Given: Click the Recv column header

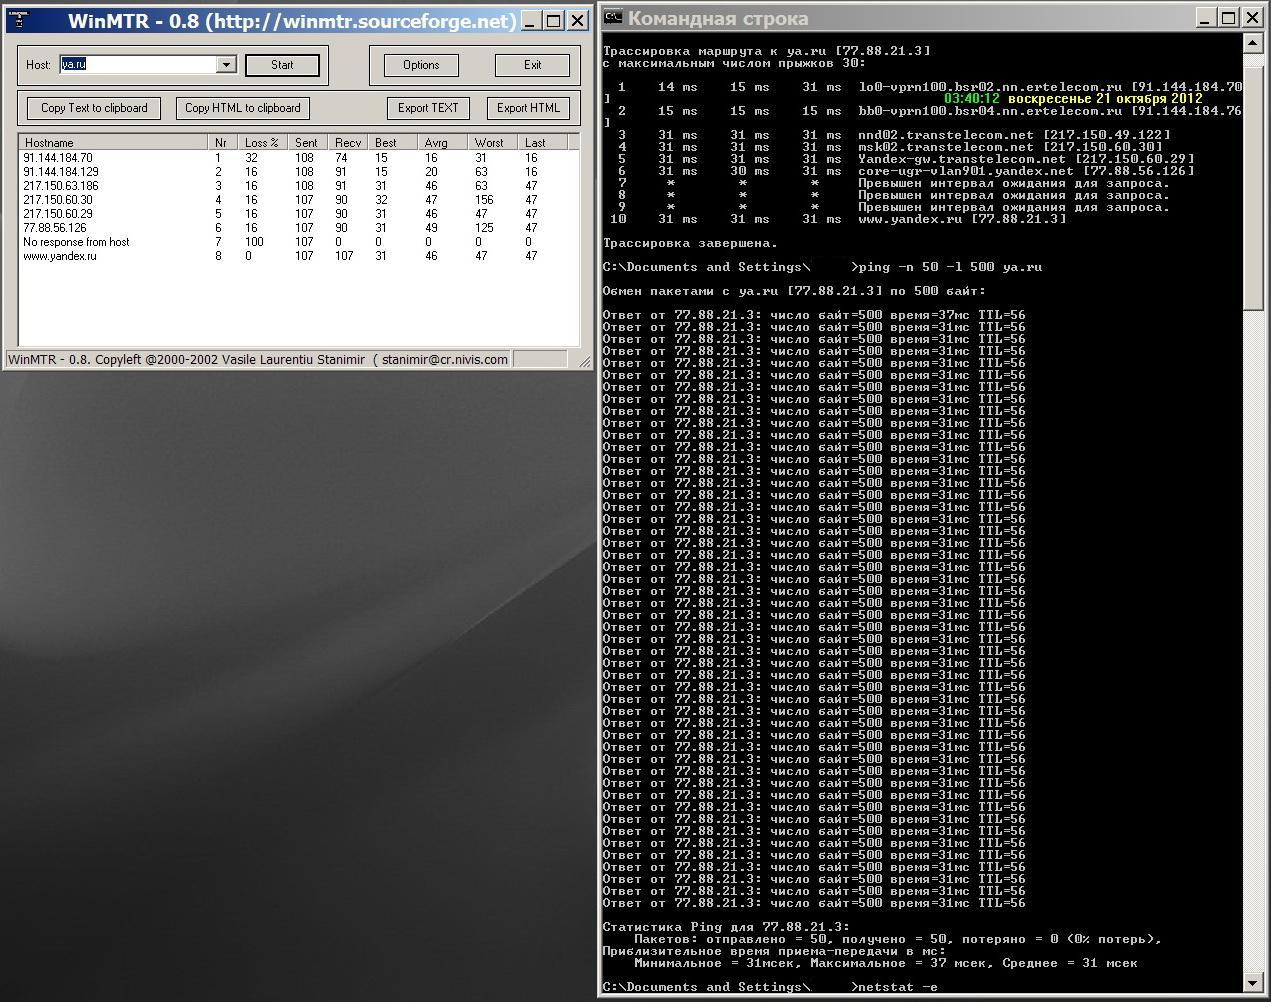Looking at the screenshot, I should tap(348, 143).
